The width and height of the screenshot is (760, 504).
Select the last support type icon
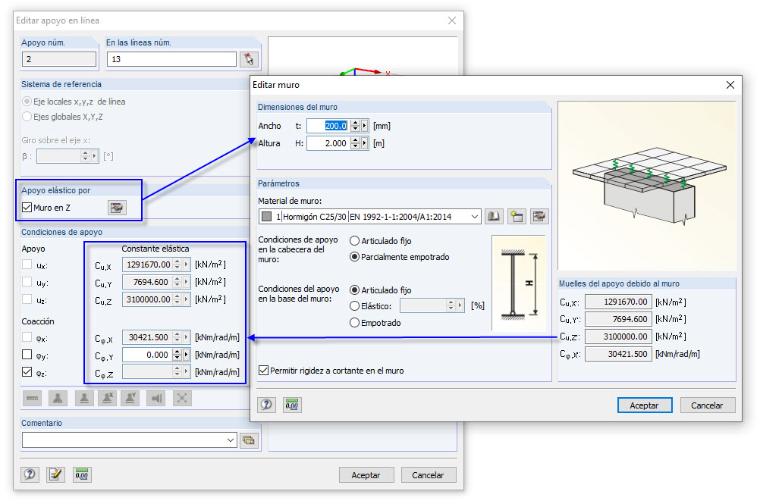tap(182, 398)
